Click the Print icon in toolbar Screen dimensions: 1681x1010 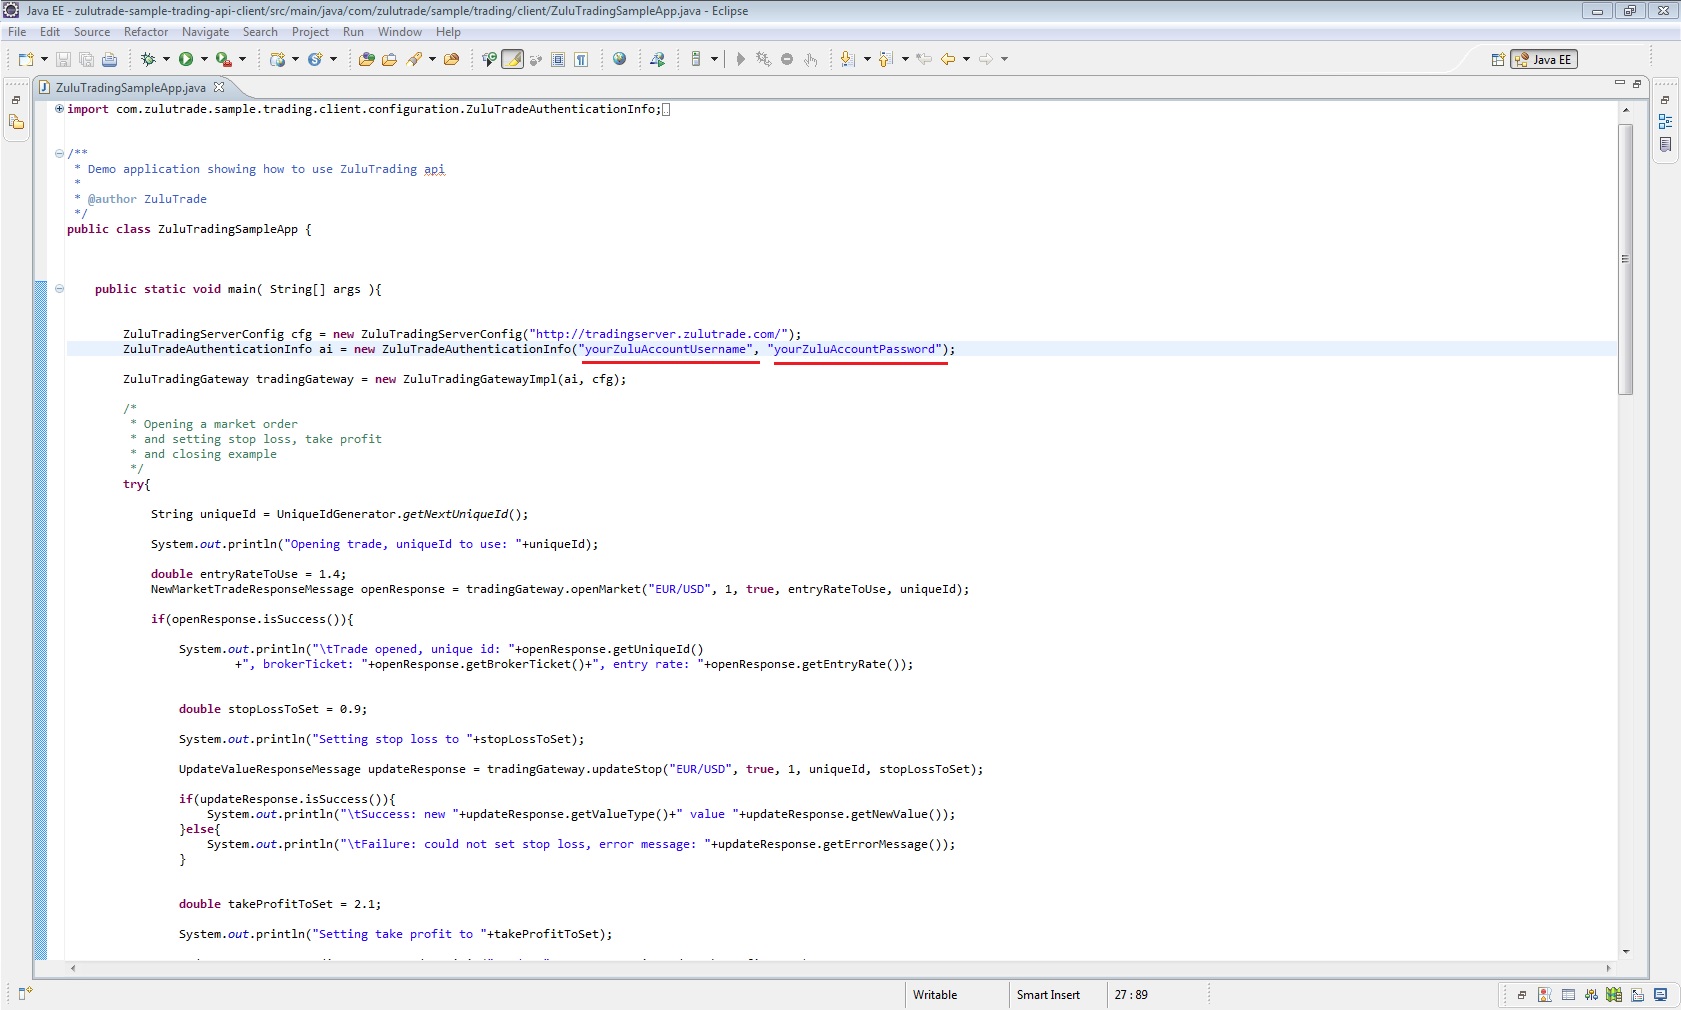110,60
